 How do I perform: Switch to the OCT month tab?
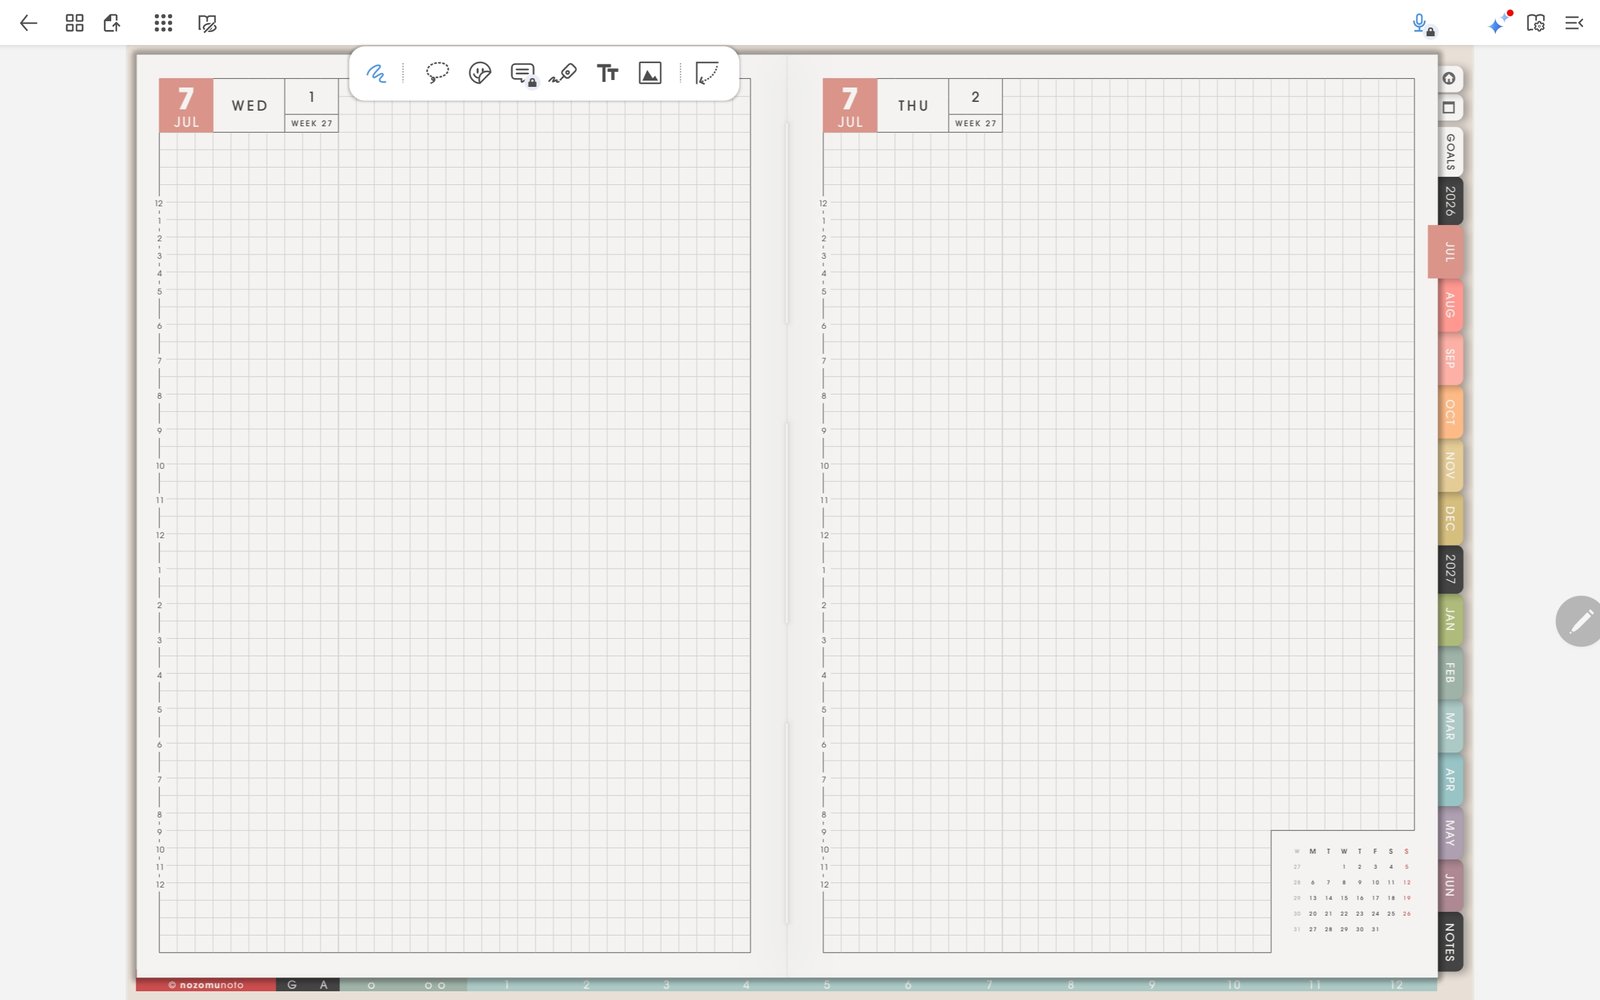tap(1450, 412)
